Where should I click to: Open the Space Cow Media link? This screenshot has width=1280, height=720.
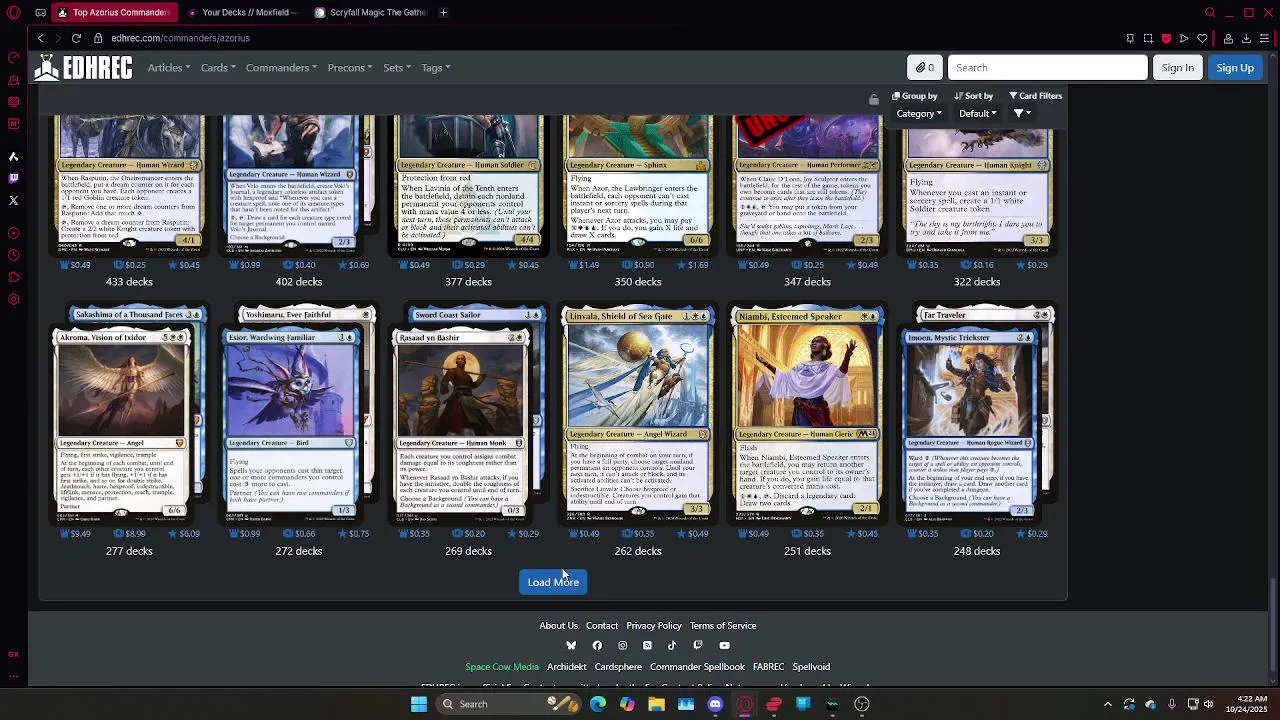[x=502, y=667]
